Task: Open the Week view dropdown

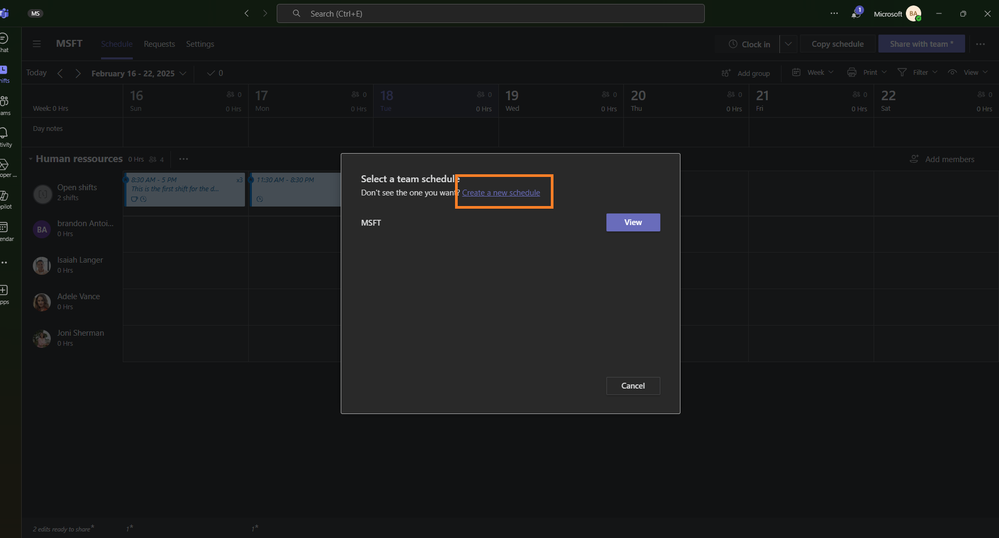Action: 812,73
